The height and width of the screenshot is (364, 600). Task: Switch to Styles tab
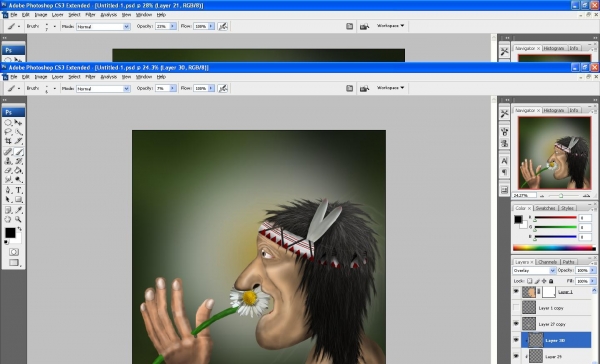pyautogui.click(x=567, y=208)
